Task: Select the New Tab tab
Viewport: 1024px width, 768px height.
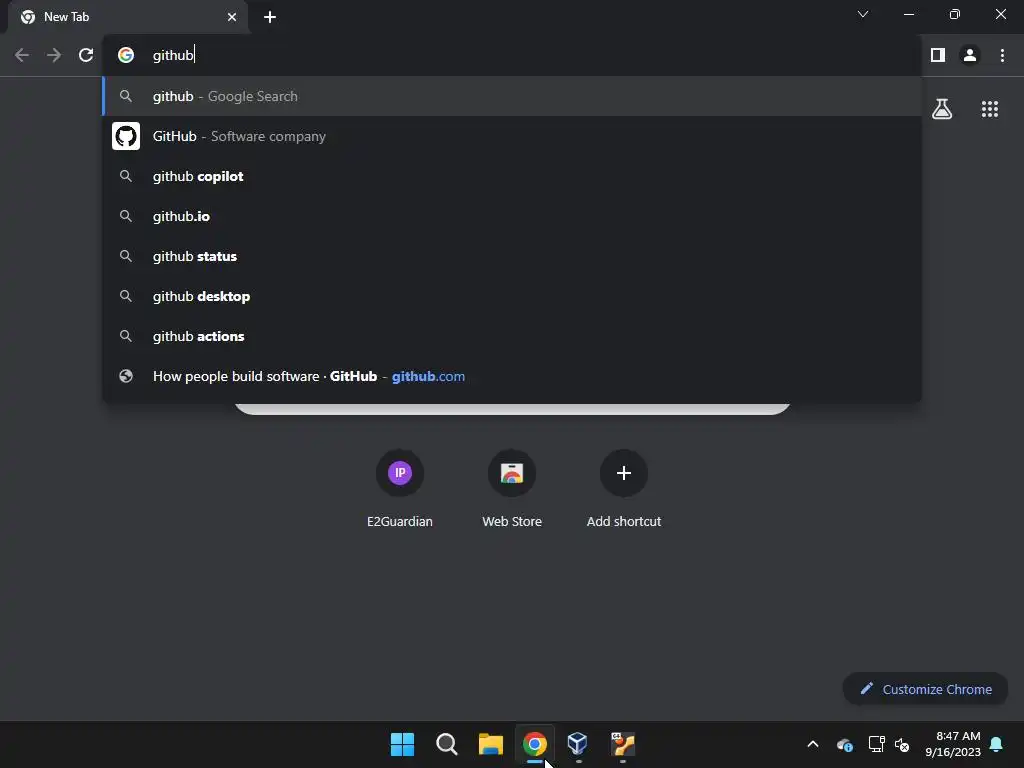Action: pos(128,17)
